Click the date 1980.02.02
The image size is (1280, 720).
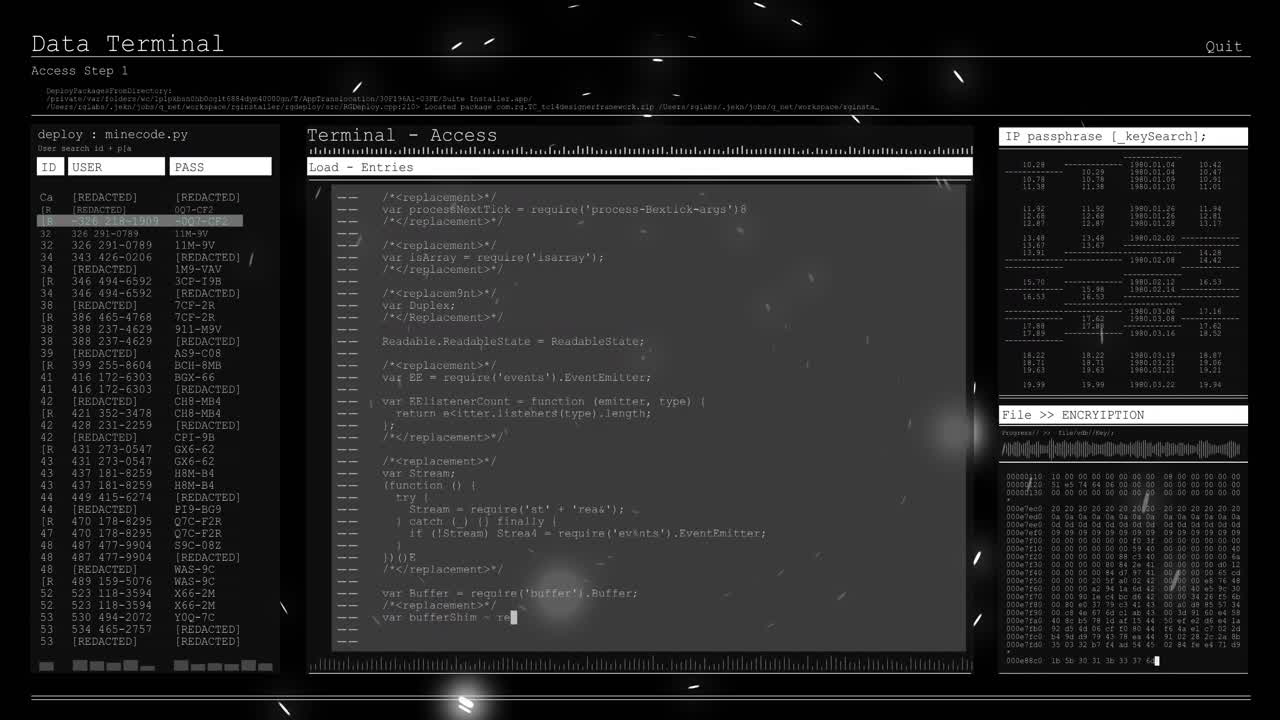point(1152,238)
